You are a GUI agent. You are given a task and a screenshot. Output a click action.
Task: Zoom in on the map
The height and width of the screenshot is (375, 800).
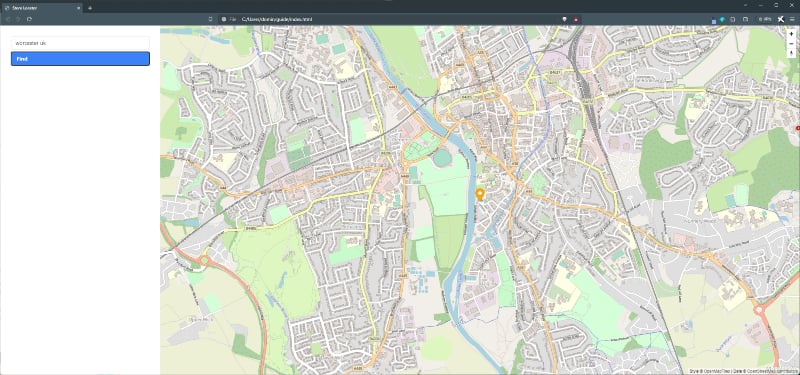tap(791, 34)
